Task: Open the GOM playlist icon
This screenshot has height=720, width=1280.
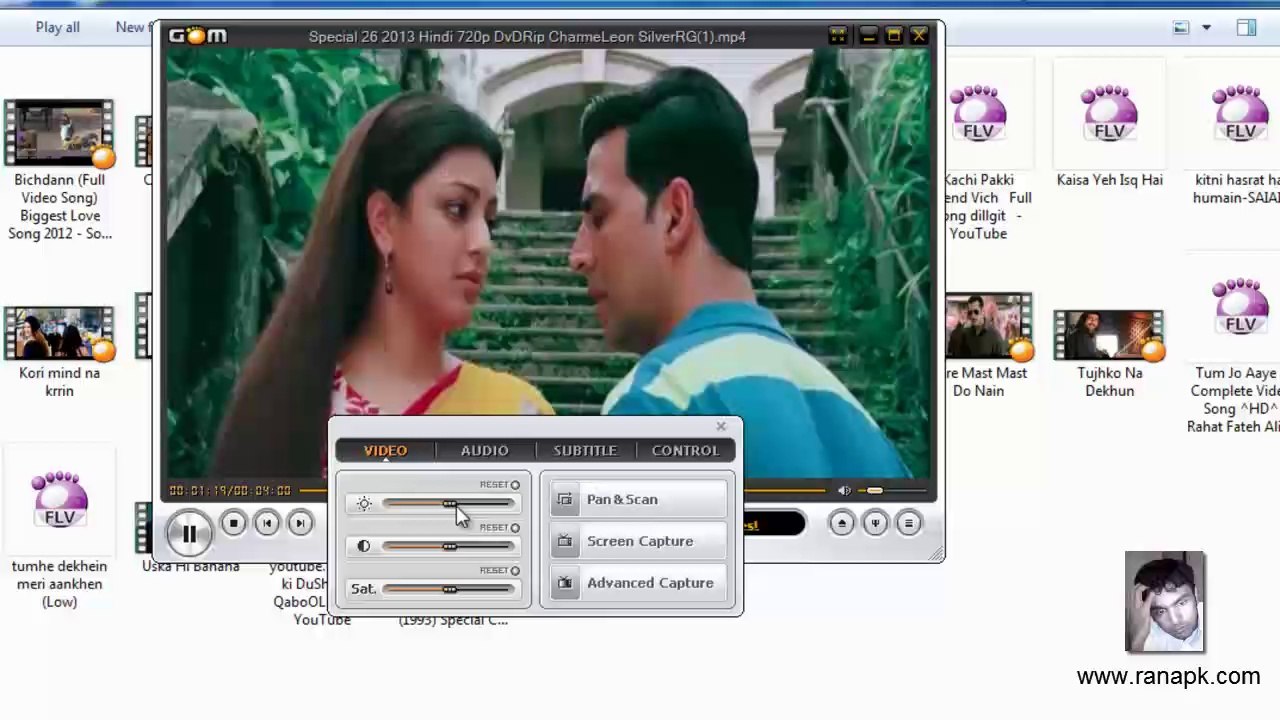Action: pos(908,523)
